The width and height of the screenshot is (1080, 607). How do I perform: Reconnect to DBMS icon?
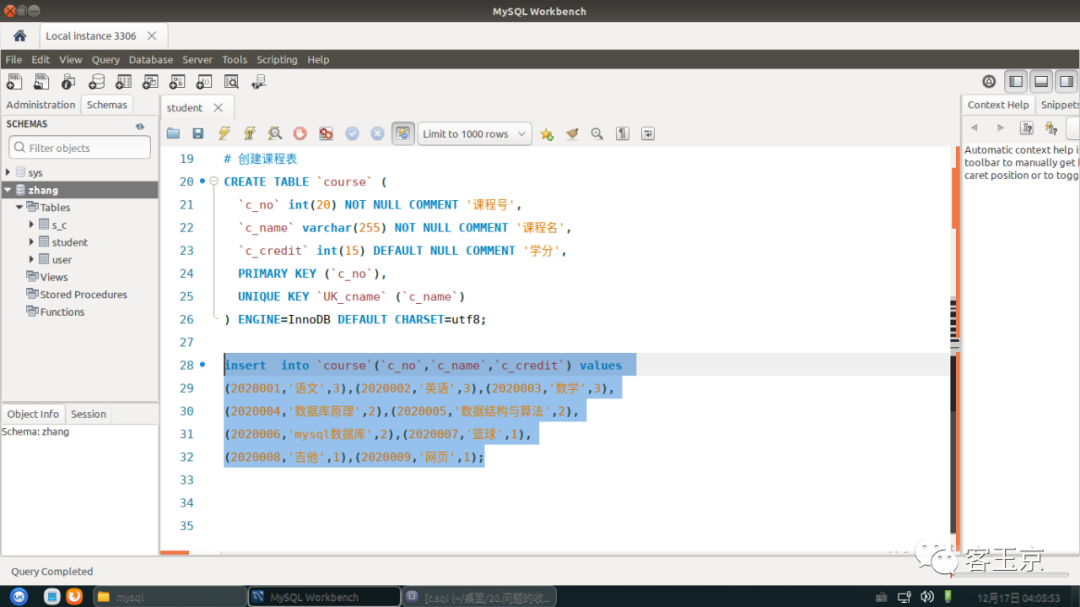[x=259, y=82]
